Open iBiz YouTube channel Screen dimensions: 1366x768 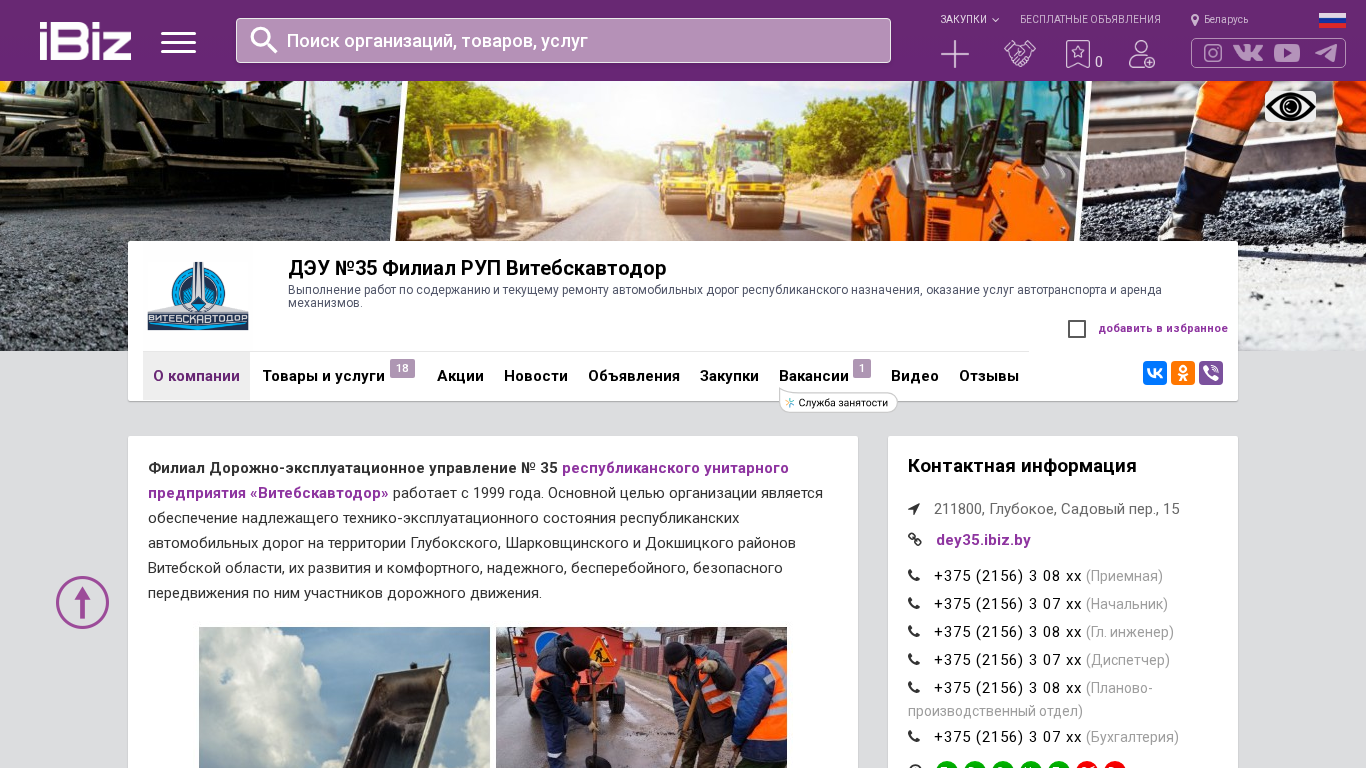pos(1287,53)
